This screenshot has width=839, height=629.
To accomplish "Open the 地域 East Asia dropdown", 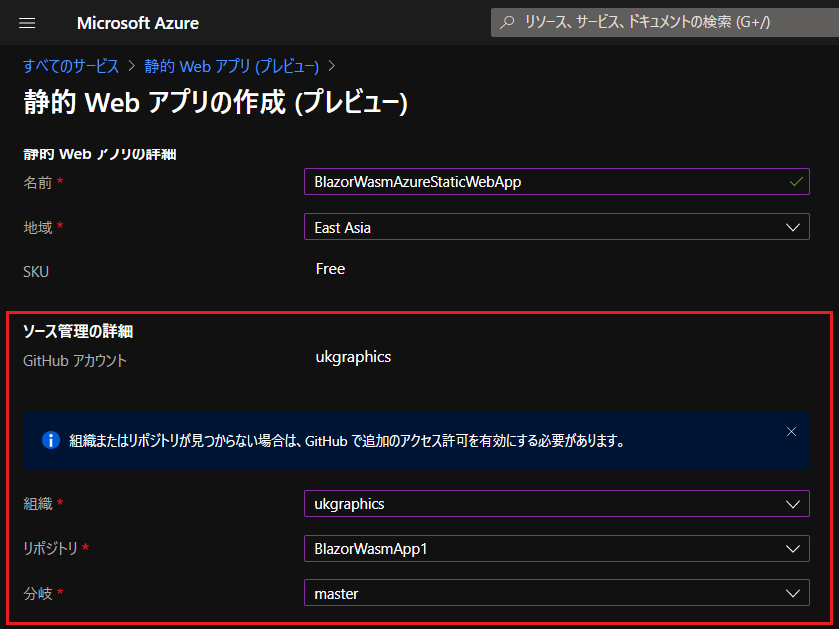I will pos(556,227).
